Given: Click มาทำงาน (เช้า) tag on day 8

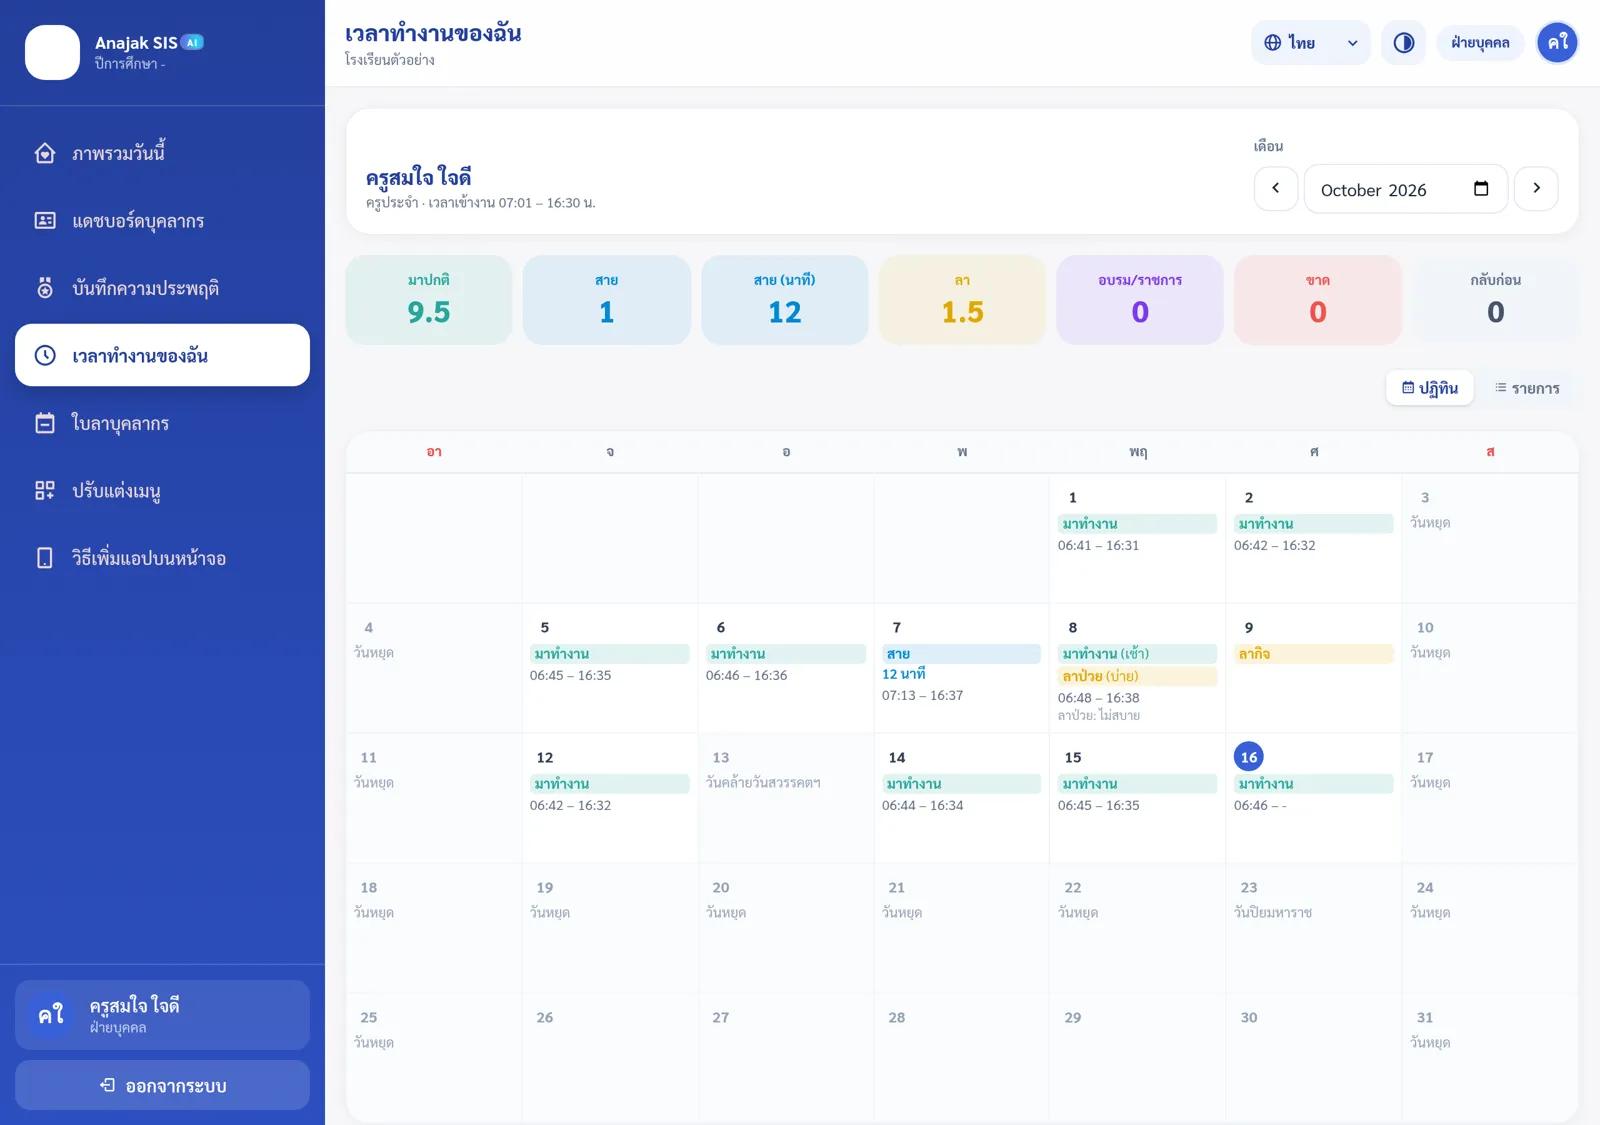Looking at the screenshot, I should point(1137,654).
